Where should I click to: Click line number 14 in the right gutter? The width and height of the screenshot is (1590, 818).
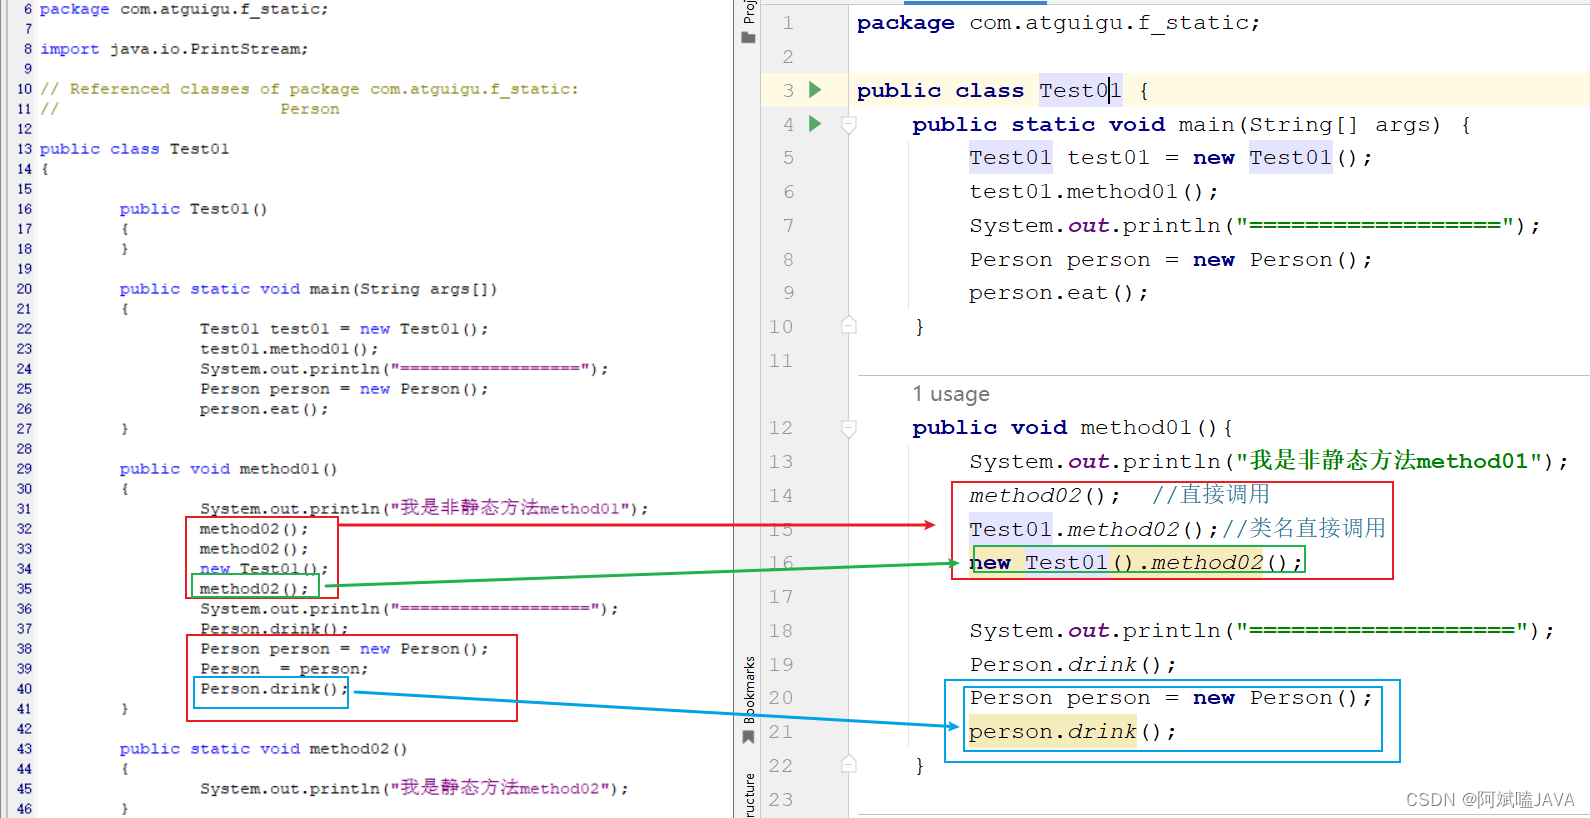[x=781, y=496]
